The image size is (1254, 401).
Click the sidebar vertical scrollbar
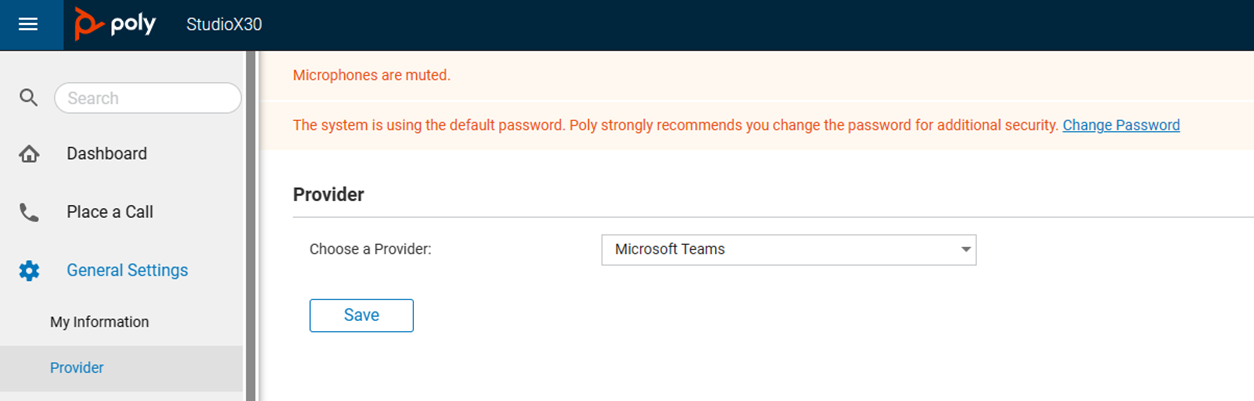(252, 220)
